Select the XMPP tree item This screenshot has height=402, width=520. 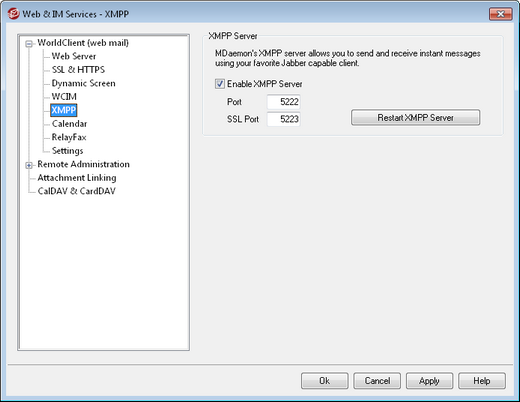click(x=64, y=110)
